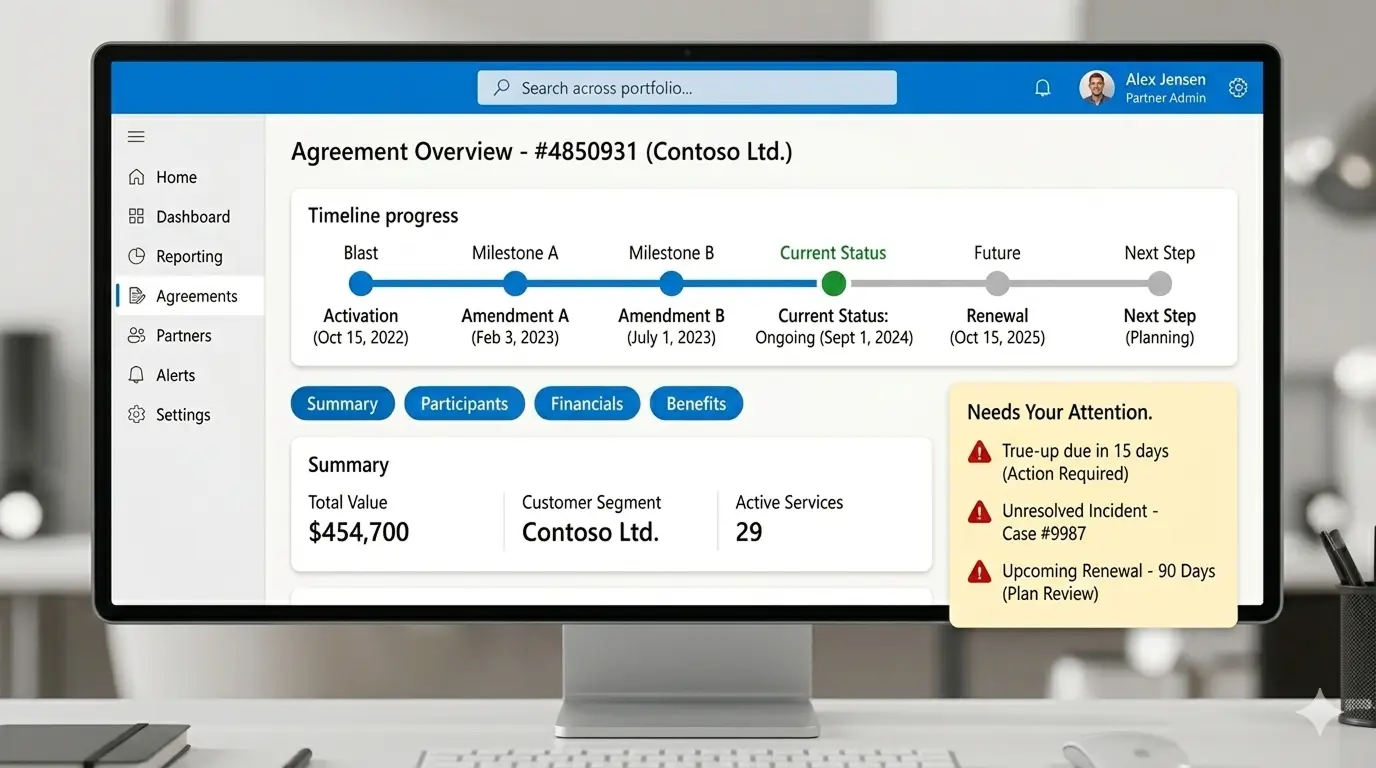Open the Partners people icon

136,335
